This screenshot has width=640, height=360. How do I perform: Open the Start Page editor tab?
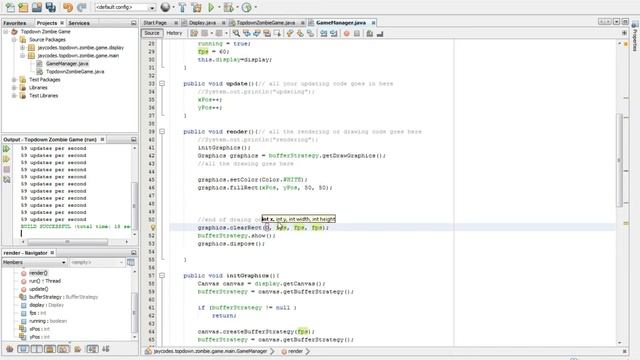point(155,23)
